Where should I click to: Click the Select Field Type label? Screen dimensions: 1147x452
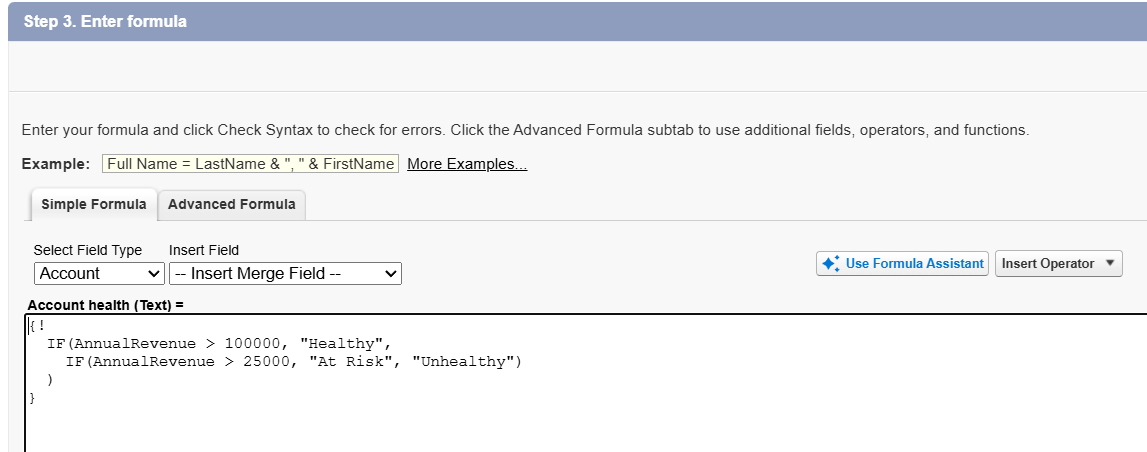88,250
